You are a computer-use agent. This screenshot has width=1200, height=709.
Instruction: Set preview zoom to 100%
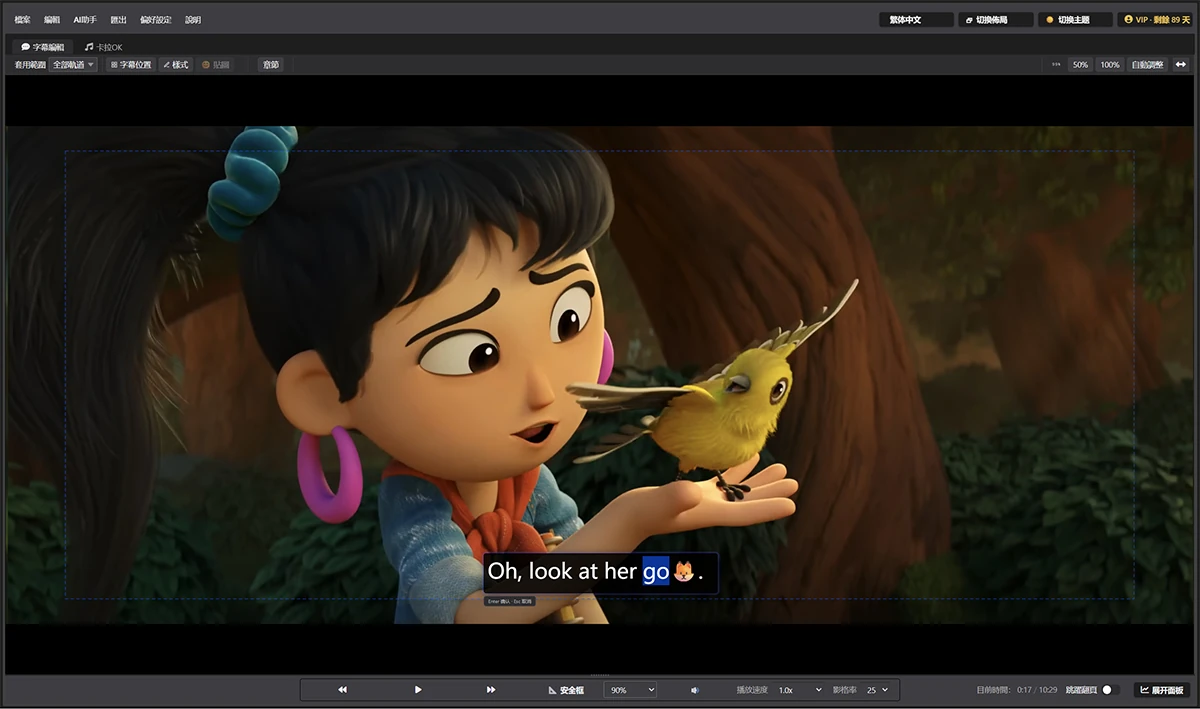click(x=1110, y=65)
